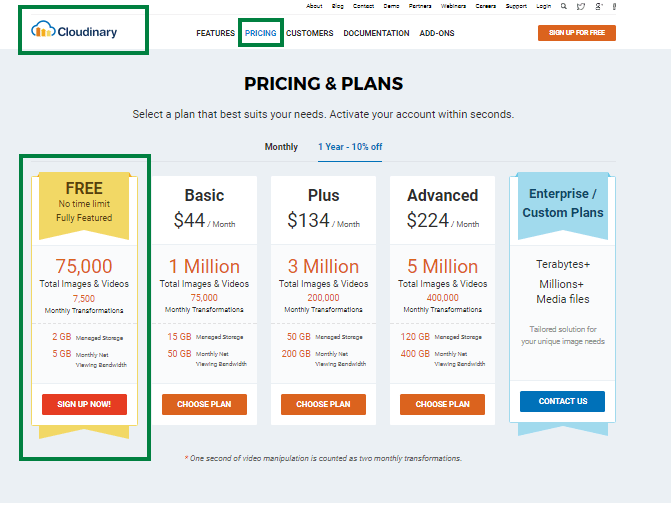Open the Login link

tap(543, 6)
